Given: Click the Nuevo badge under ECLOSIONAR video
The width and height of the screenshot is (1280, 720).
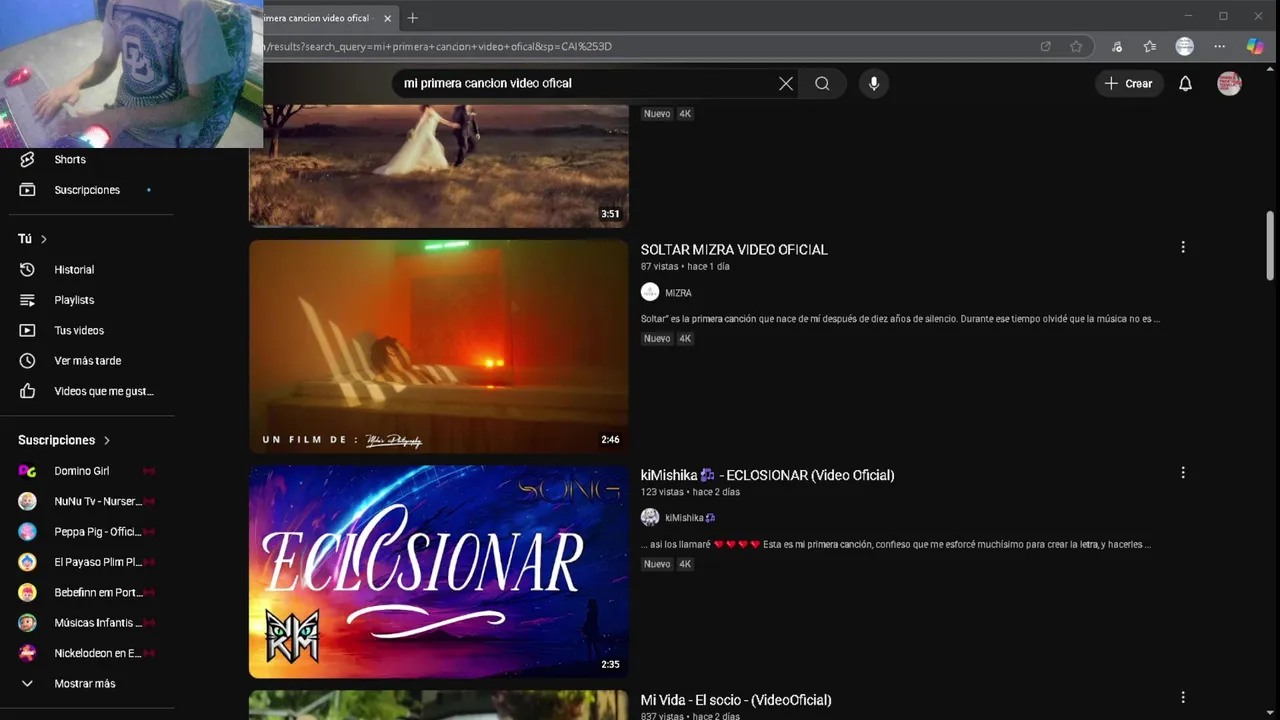Looking at the screenshot, I should pyautogui.click(x=657, y=564).
